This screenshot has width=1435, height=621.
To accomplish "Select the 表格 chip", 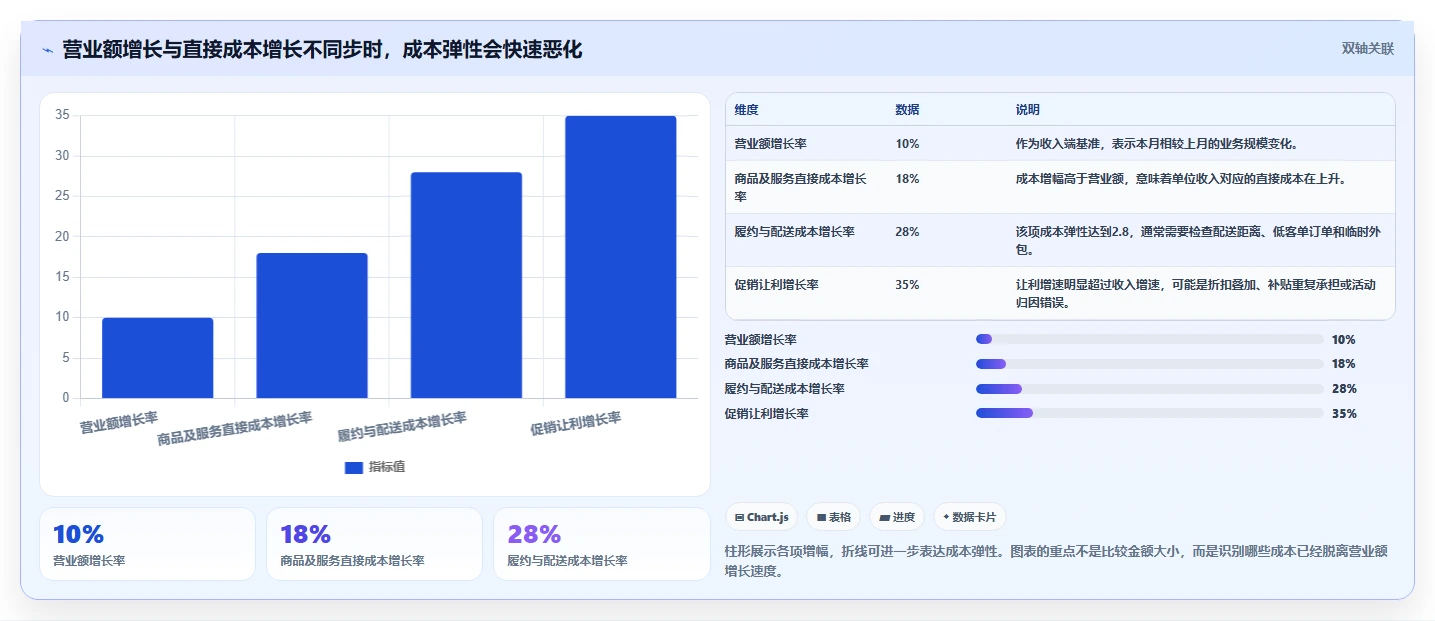I will pos(833,517).
